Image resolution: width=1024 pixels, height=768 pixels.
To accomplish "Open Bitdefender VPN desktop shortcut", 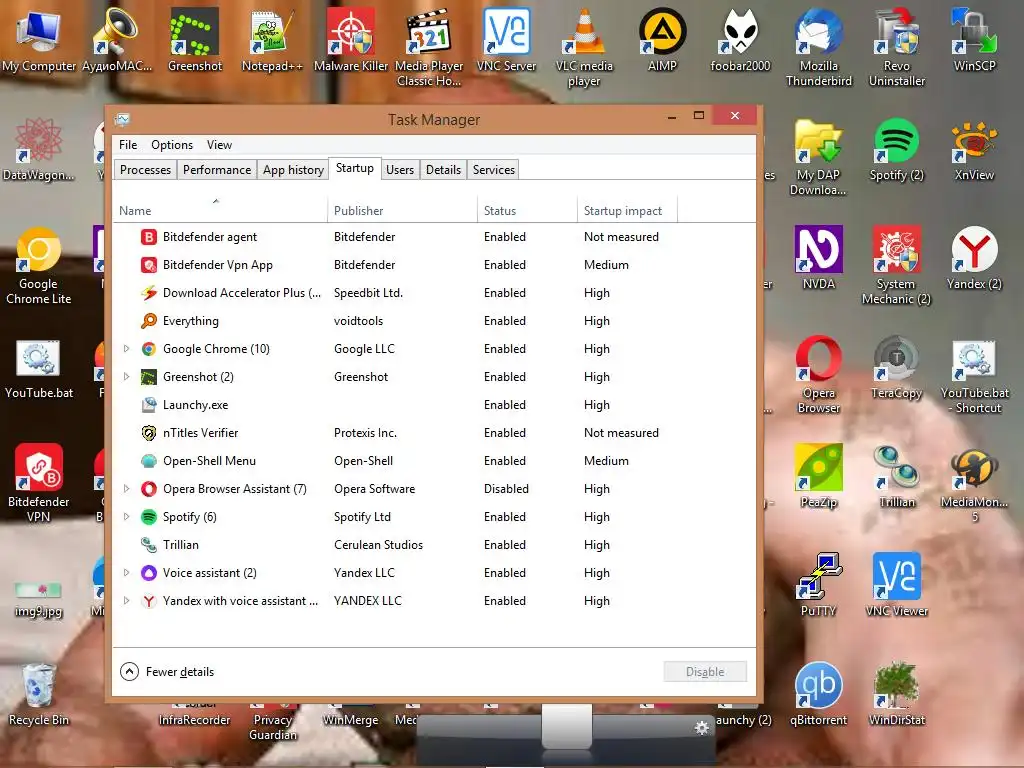I will click(x=39, y=483).
